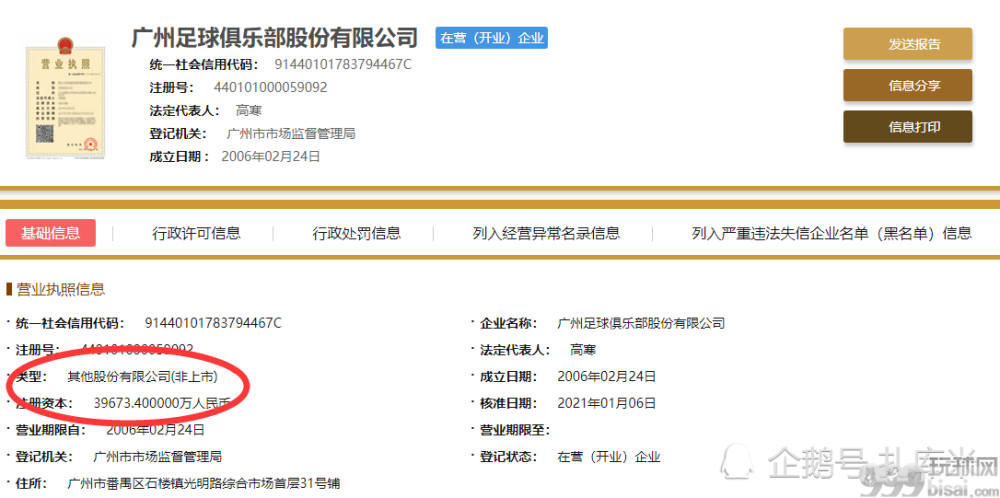Select header credit code 91440101783794467C
Screen dimensions: 1000x498
[343, 64]
